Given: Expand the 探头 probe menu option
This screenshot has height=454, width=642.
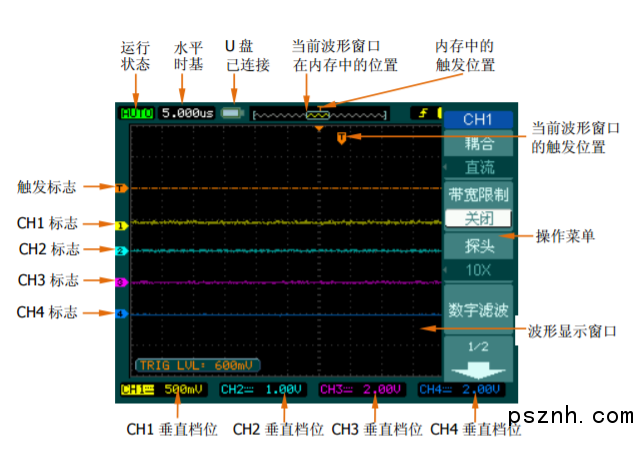Looking at the screenshot, I should click(x=477, y=246).
